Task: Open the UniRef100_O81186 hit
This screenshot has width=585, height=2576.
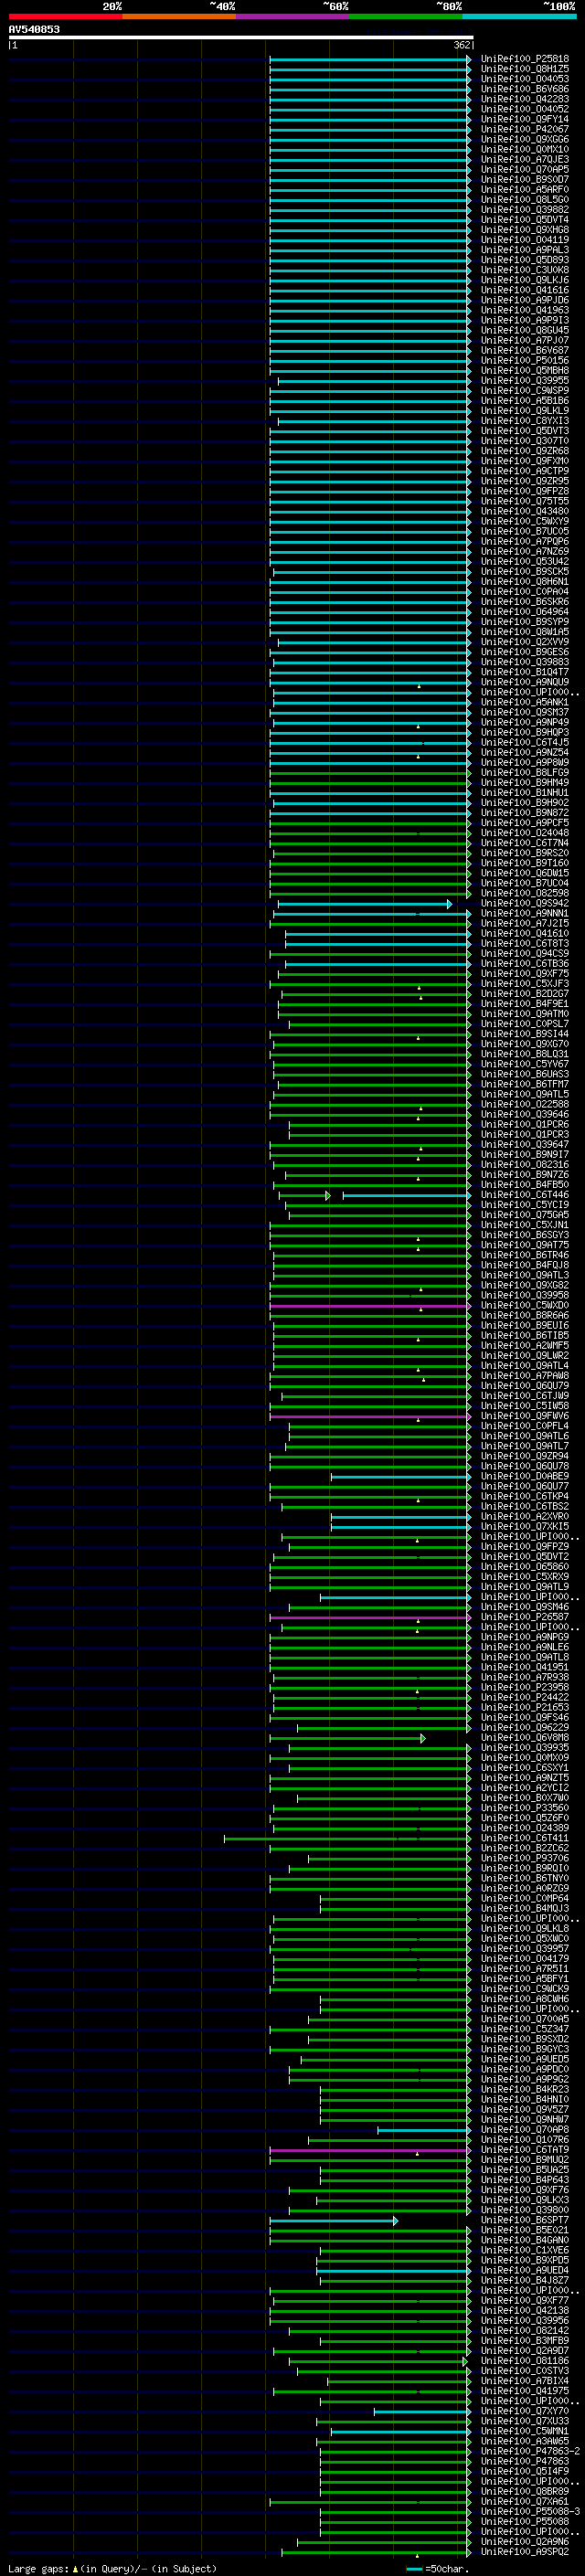Action: 524,2362
